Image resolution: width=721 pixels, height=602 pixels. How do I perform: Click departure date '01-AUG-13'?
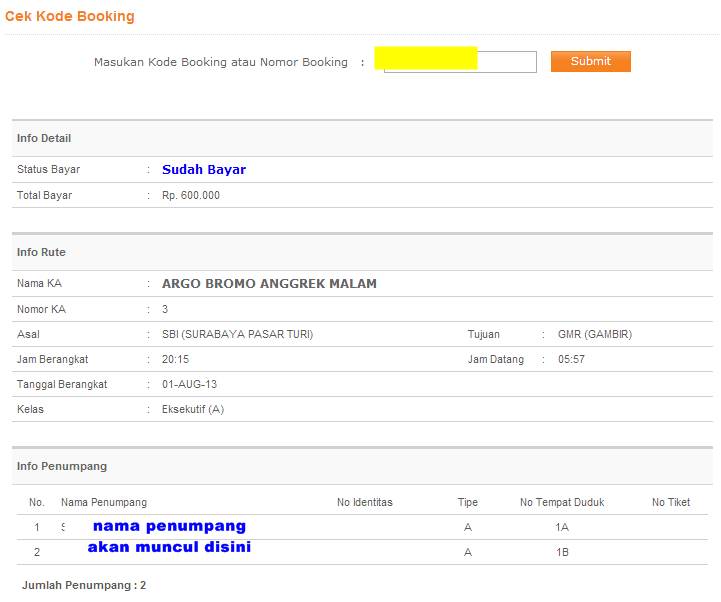point(189,384)
